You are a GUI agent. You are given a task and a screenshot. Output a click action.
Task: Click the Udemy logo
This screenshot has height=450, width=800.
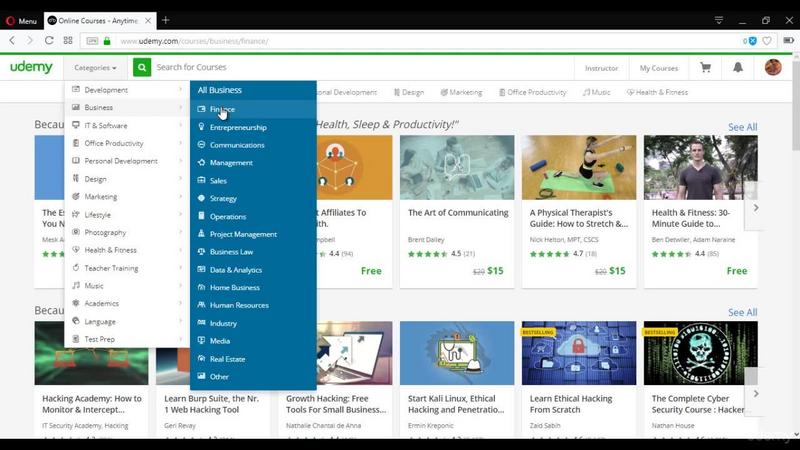pos(31,67)
